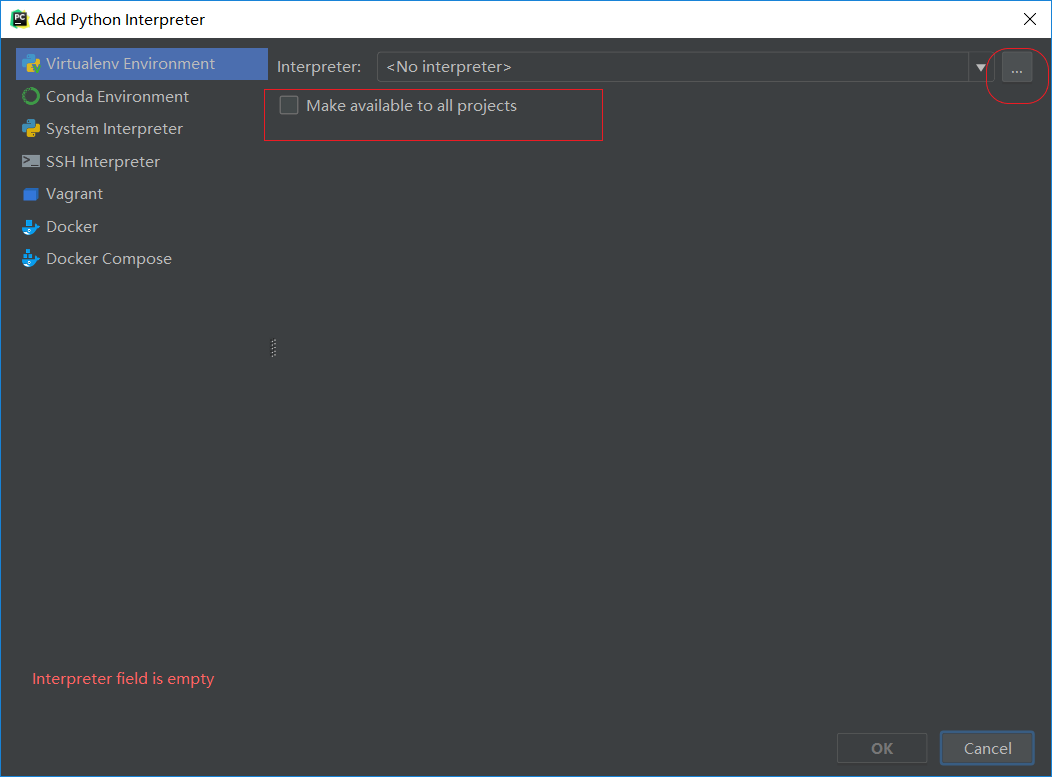
Task: Click the PyCharm logo in title bar
Action: (x=19, y=19)
